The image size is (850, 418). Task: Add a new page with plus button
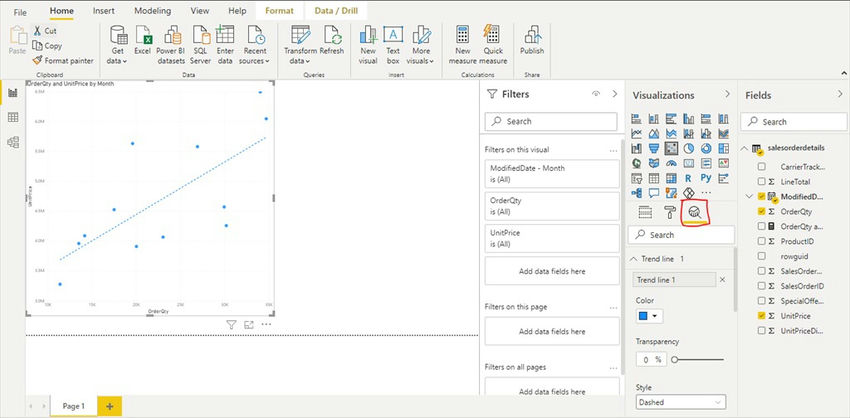[110, 406]
